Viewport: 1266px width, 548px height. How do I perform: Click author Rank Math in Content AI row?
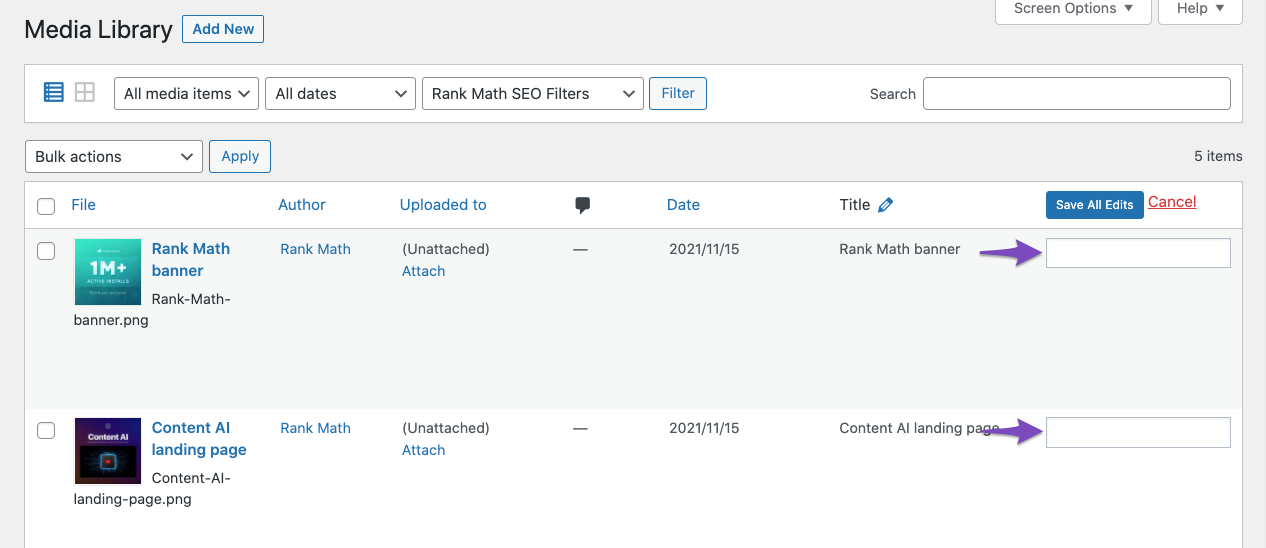coord(315,428)
